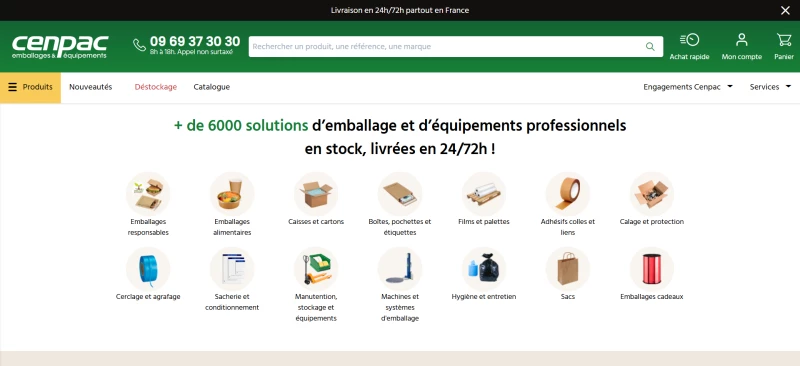Click the search magnifier icon
The height and width of the screenshot is (366, 800).
[x=650, y=46]
